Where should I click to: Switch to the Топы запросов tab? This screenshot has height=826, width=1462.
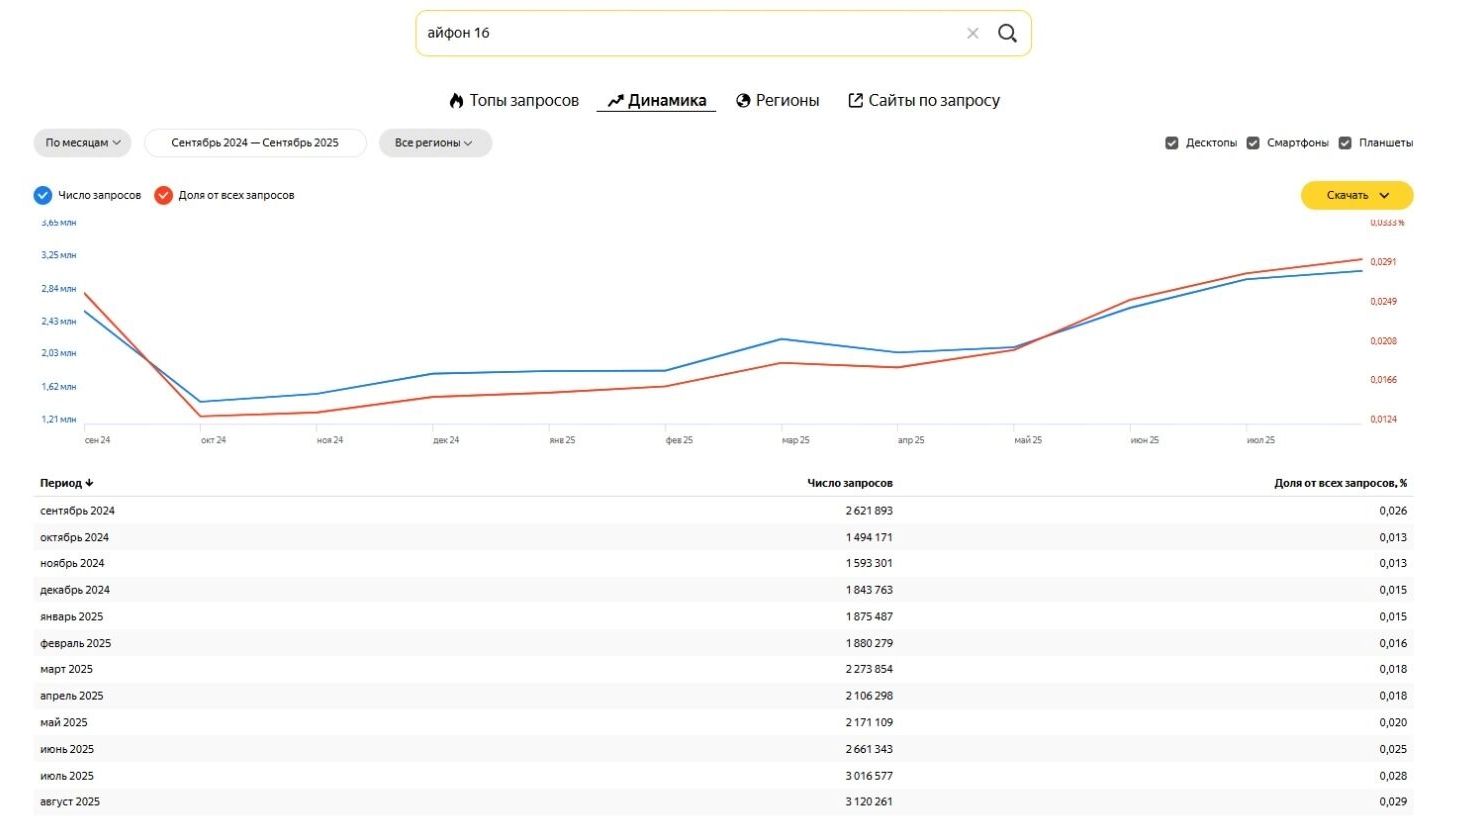click(x=523, y=101)
